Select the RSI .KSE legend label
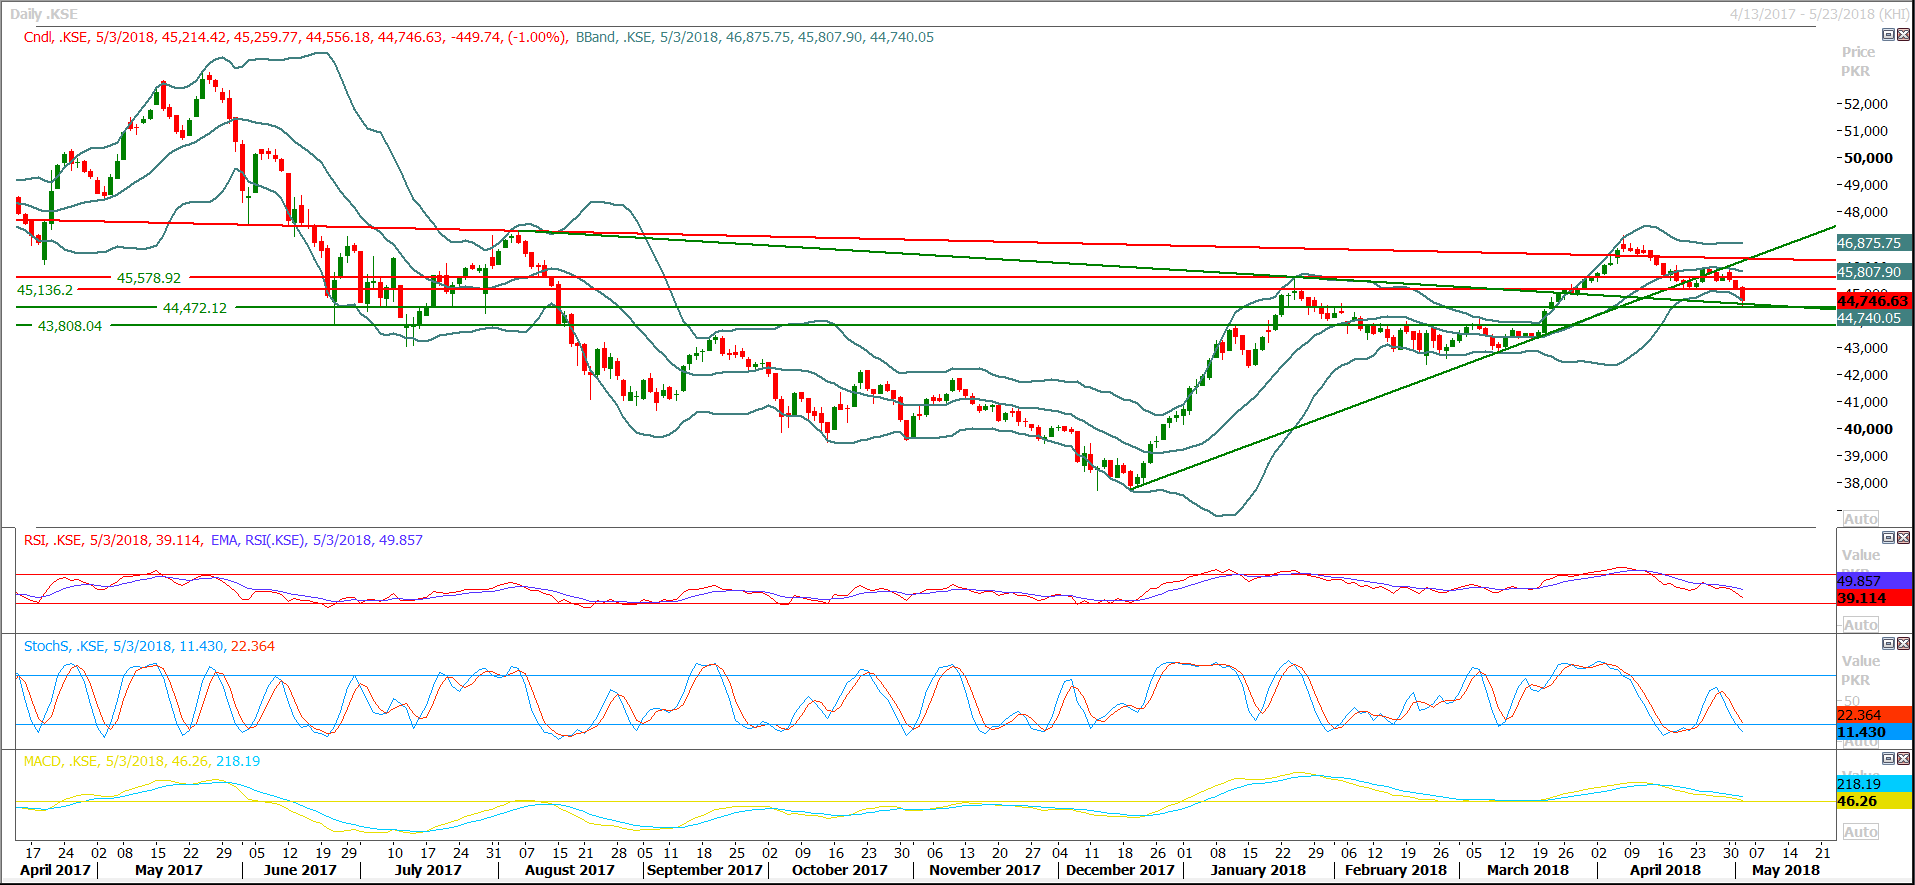The height and width of the screenshot is (885, 1915). tap(112, 540)
